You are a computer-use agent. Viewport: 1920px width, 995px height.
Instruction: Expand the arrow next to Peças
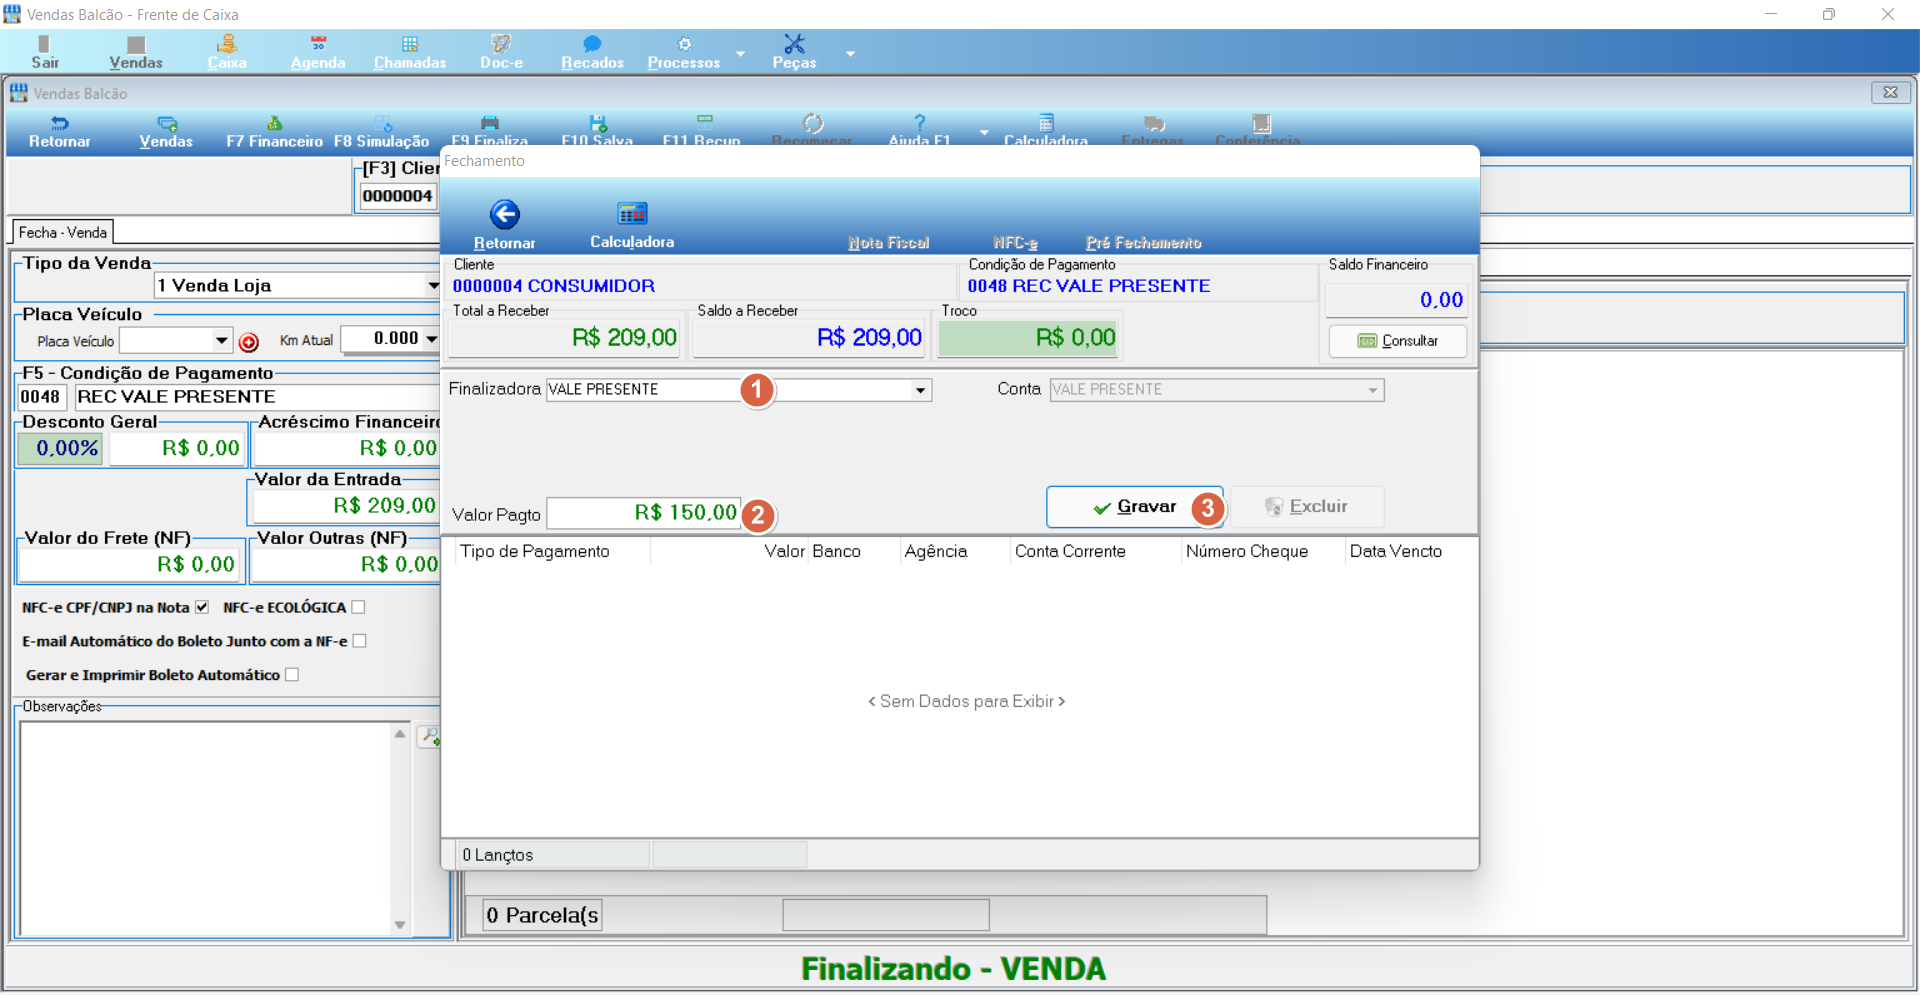tap(850, 53)
